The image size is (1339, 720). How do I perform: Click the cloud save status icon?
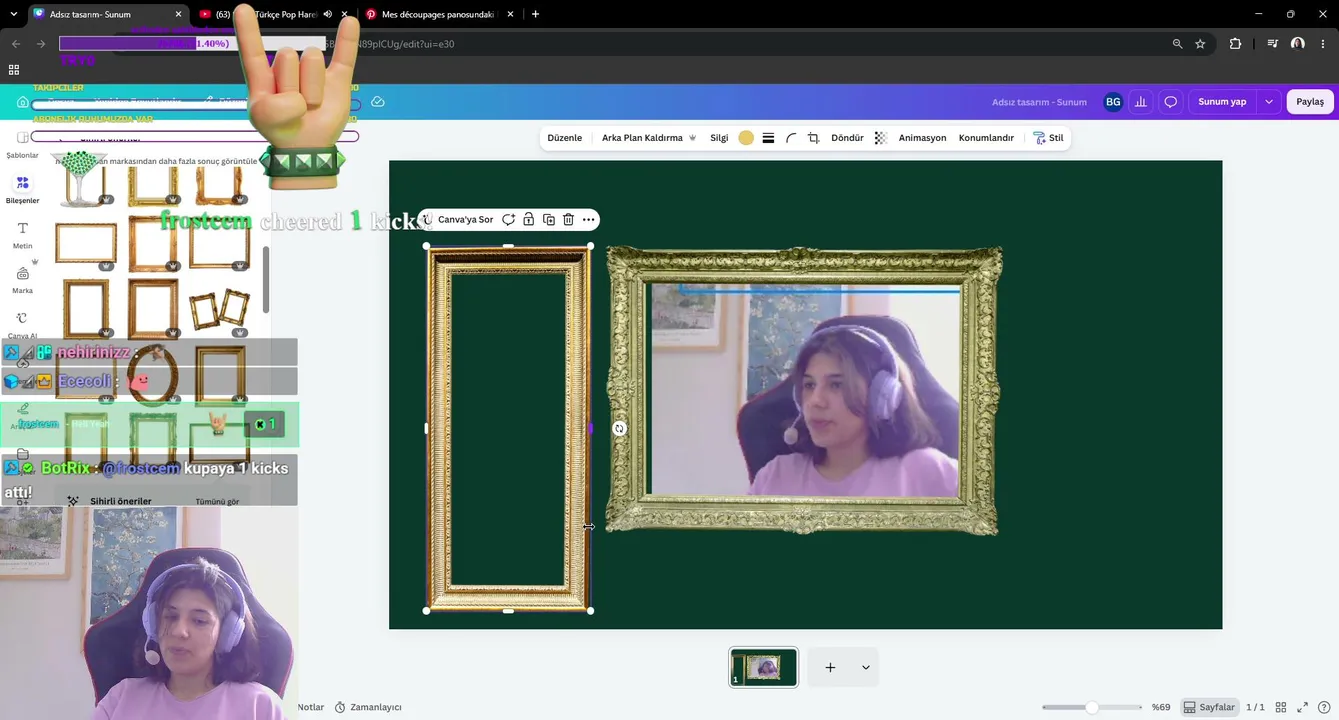coord(378,102)
